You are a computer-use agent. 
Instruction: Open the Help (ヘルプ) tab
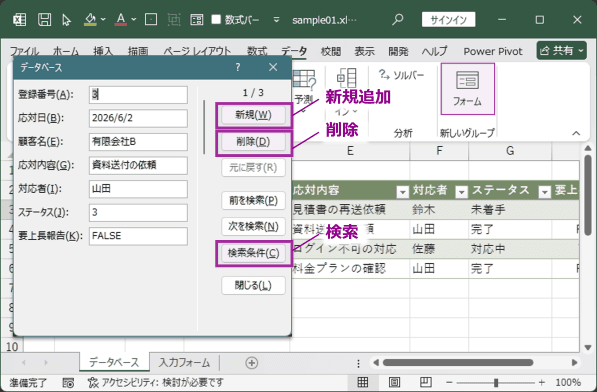point(434,51)
